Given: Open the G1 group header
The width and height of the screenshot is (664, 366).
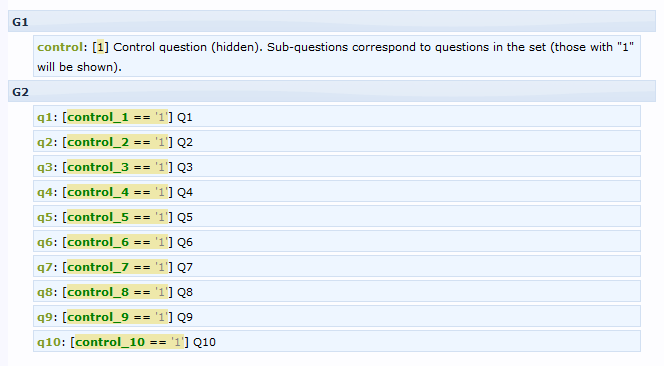Looking at the screenshot, I should coord(332,22).
